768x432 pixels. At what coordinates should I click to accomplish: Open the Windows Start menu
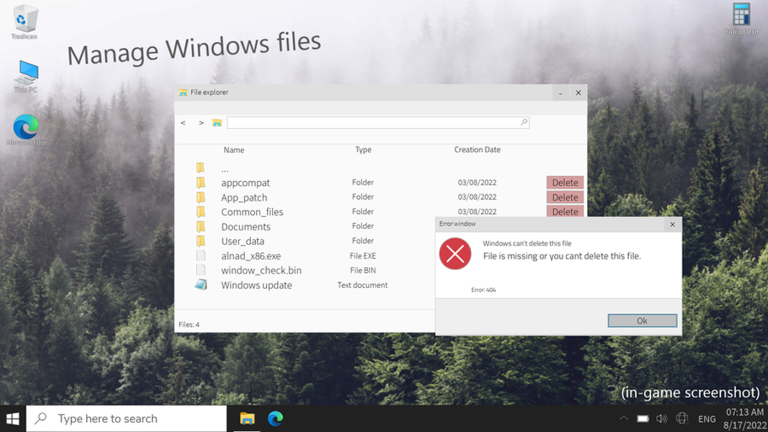(x=13, y=419)
